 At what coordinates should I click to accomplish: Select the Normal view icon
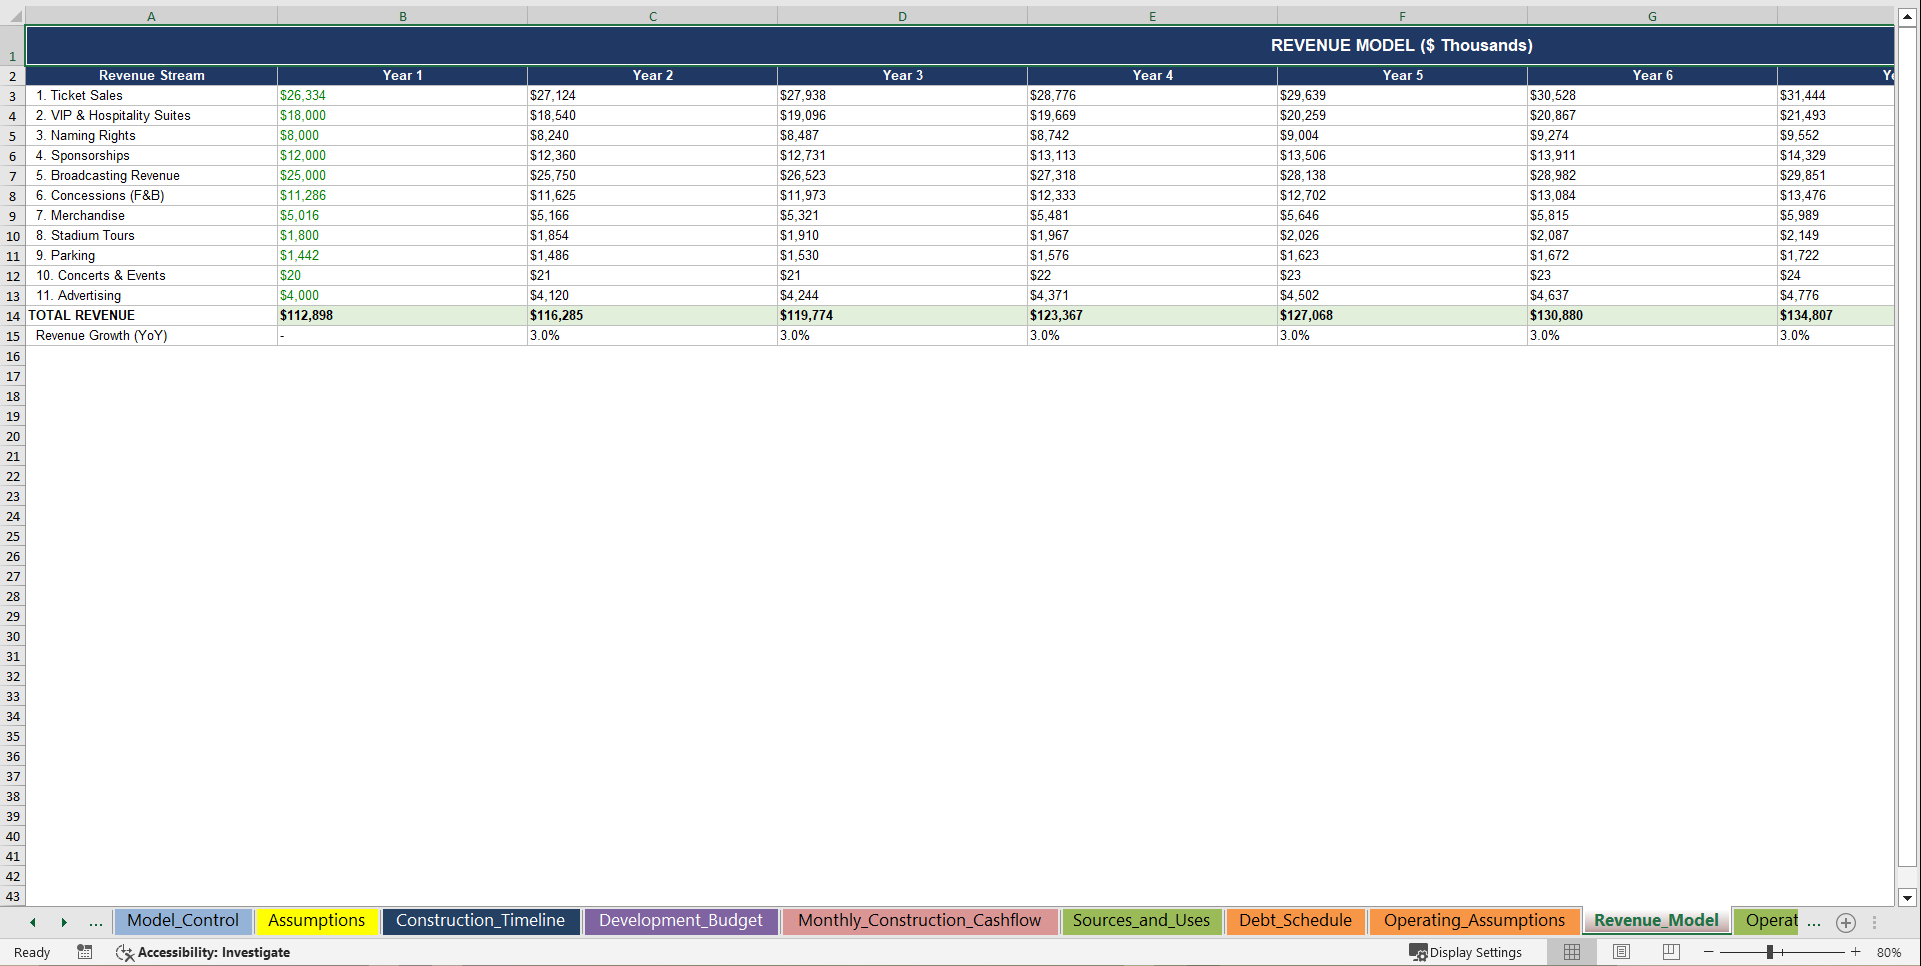coord(1571,952)
